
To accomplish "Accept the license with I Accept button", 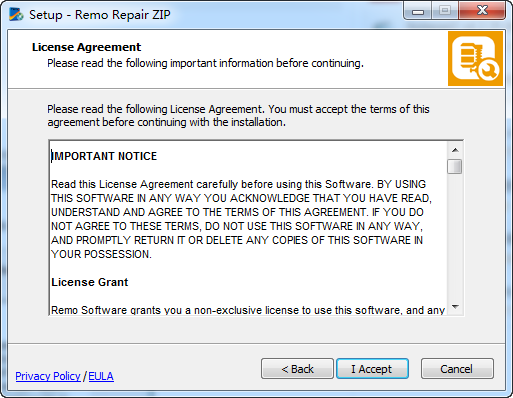I will tap(372, 369).
